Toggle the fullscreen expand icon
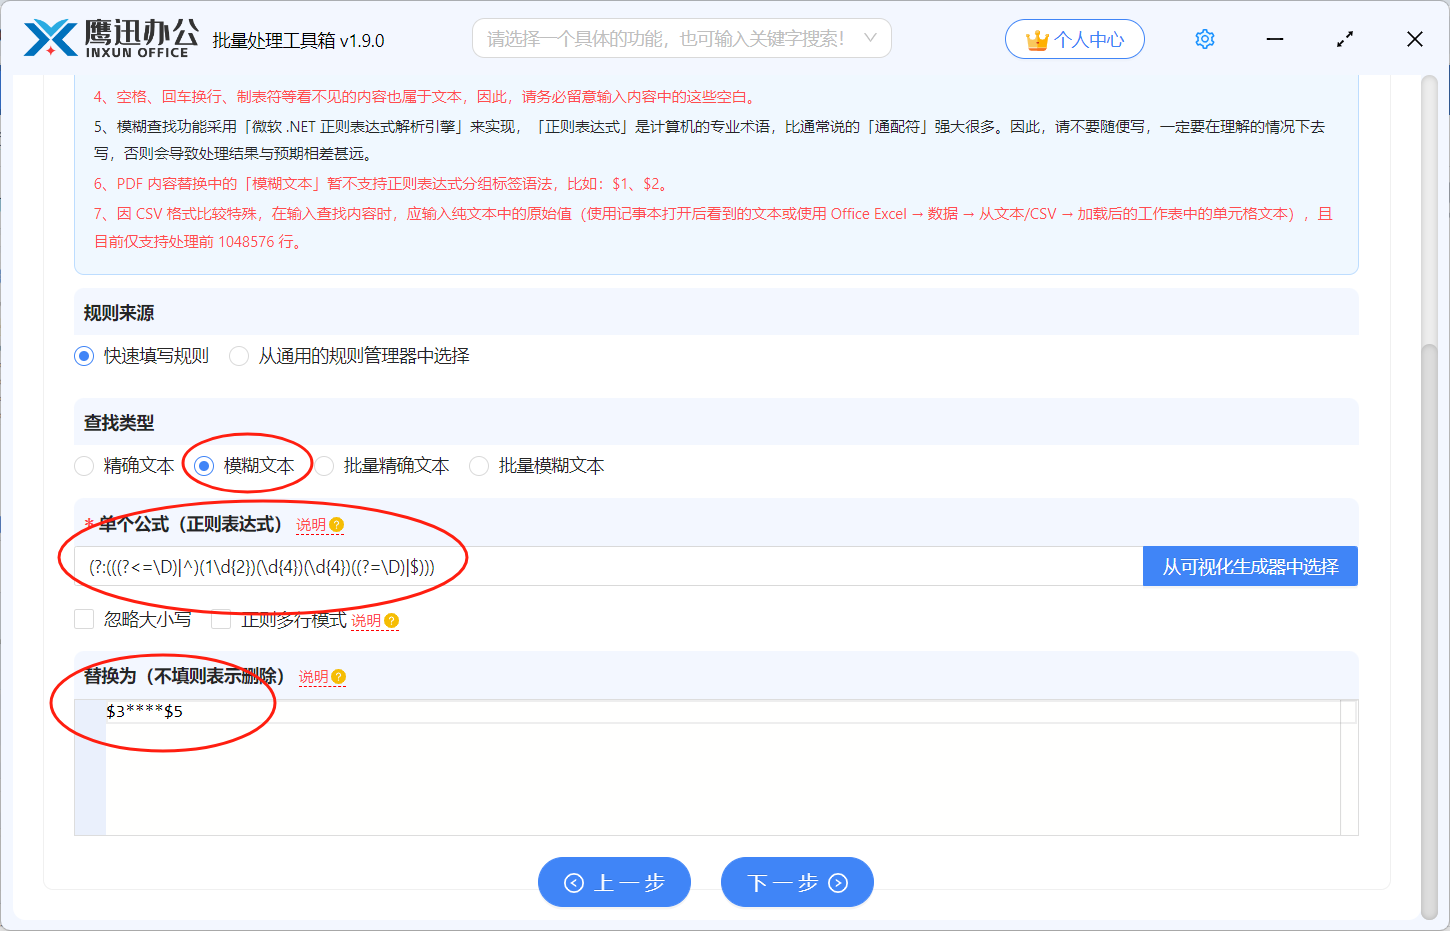The width and height of the screenshot is (1450, 931). pos(1345,38)
